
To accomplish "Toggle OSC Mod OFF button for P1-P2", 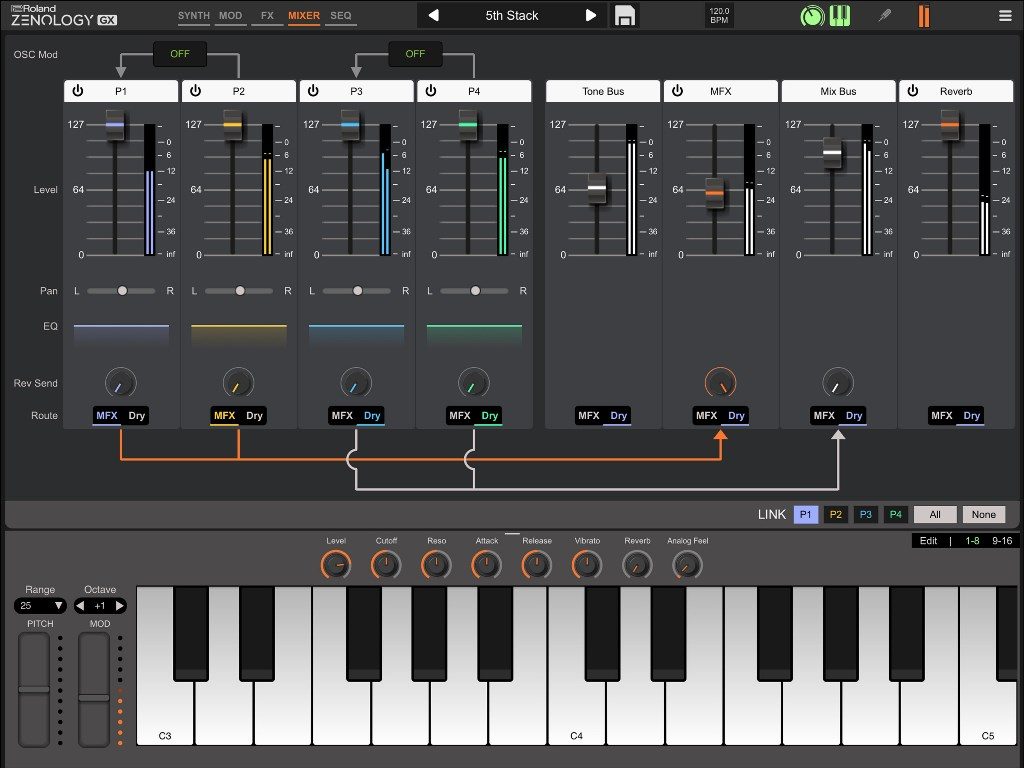I will (180, 54).
